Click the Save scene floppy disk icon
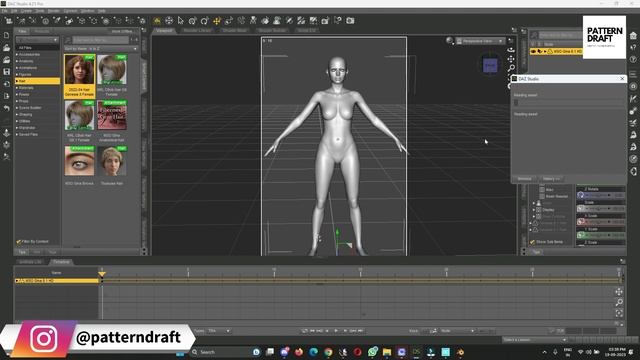Screen dimensions: 640x360 [7, 72]
